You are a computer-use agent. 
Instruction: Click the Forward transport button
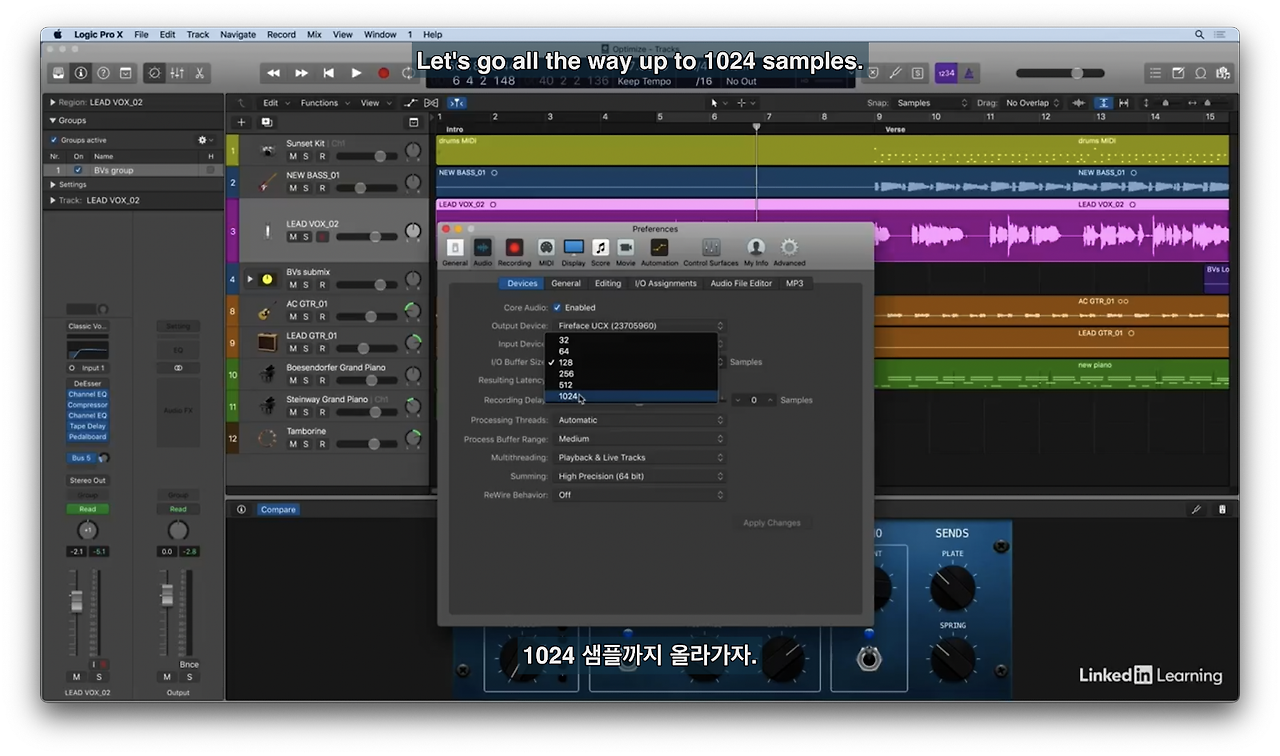pos(301,73)
